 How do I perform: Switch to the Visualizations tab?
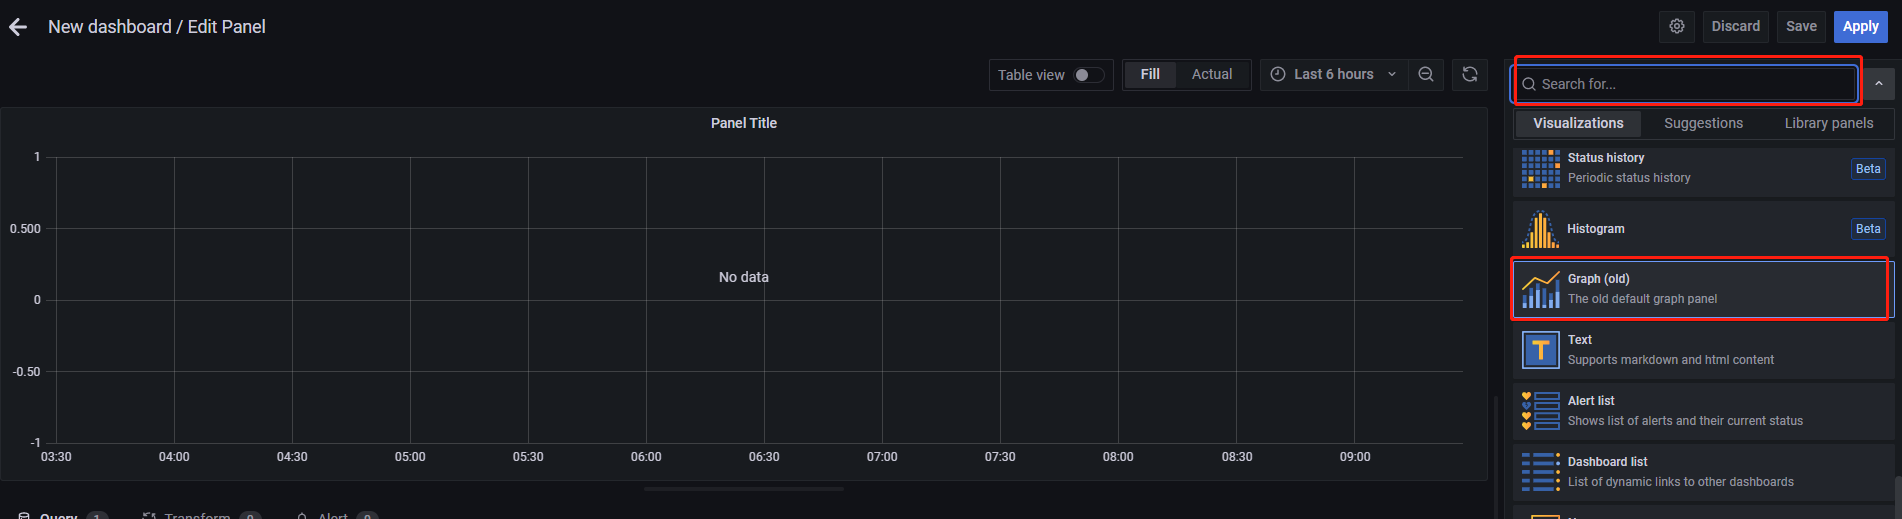click(1578, 123)
